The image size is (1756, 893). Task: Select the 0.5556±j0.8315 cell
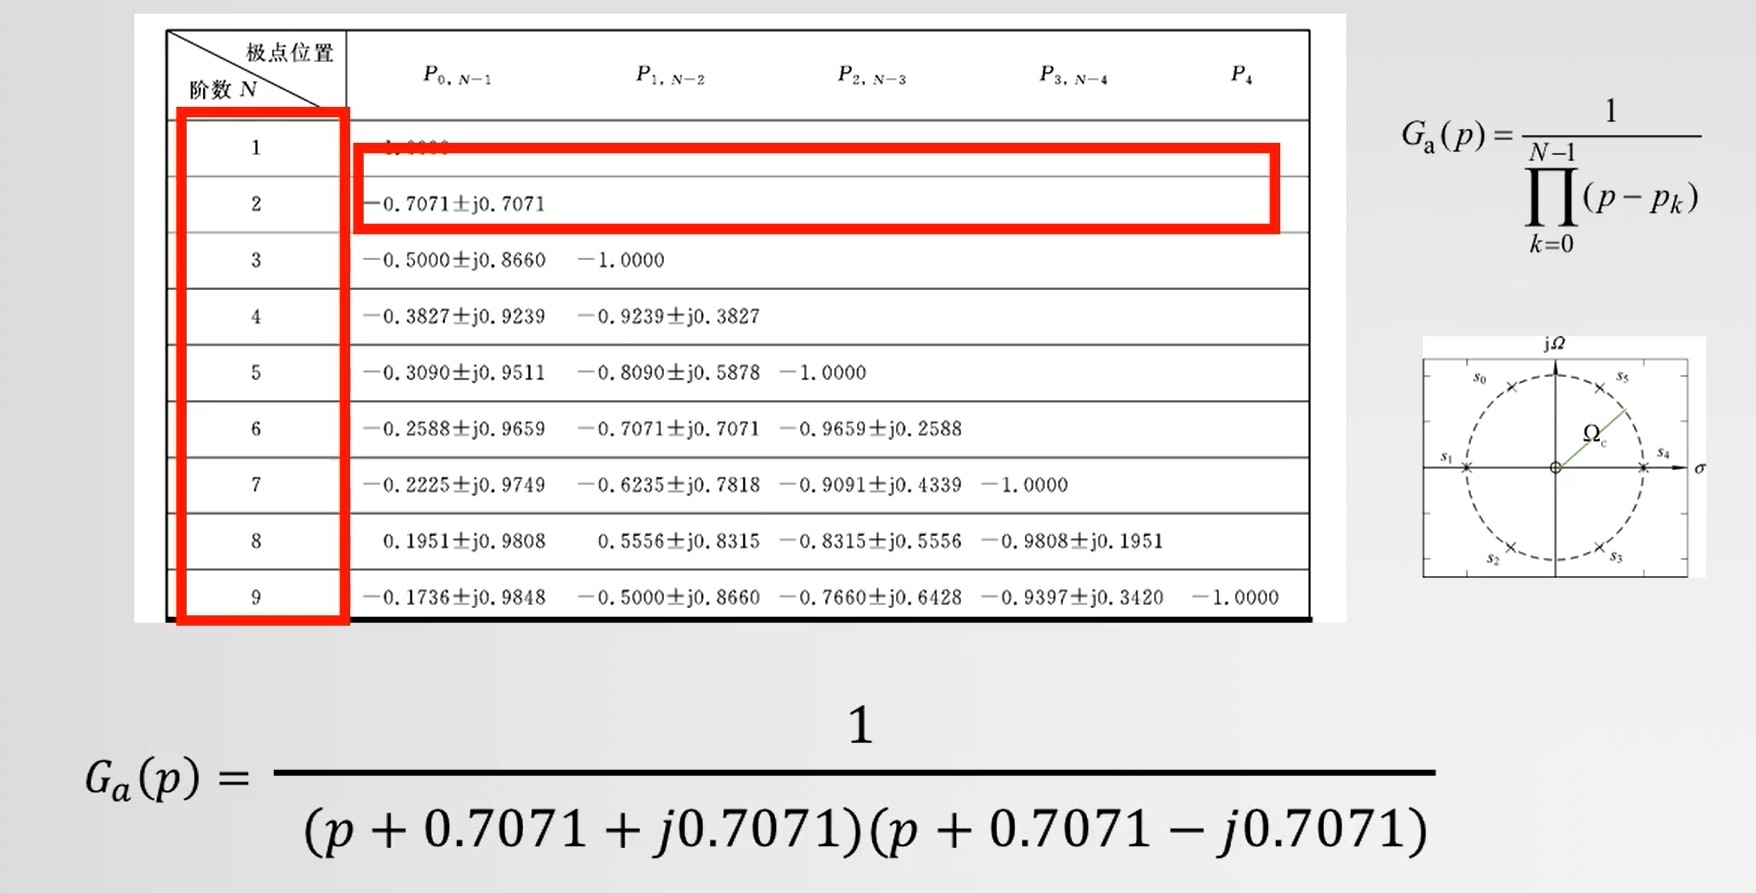(x=679, y=541)
